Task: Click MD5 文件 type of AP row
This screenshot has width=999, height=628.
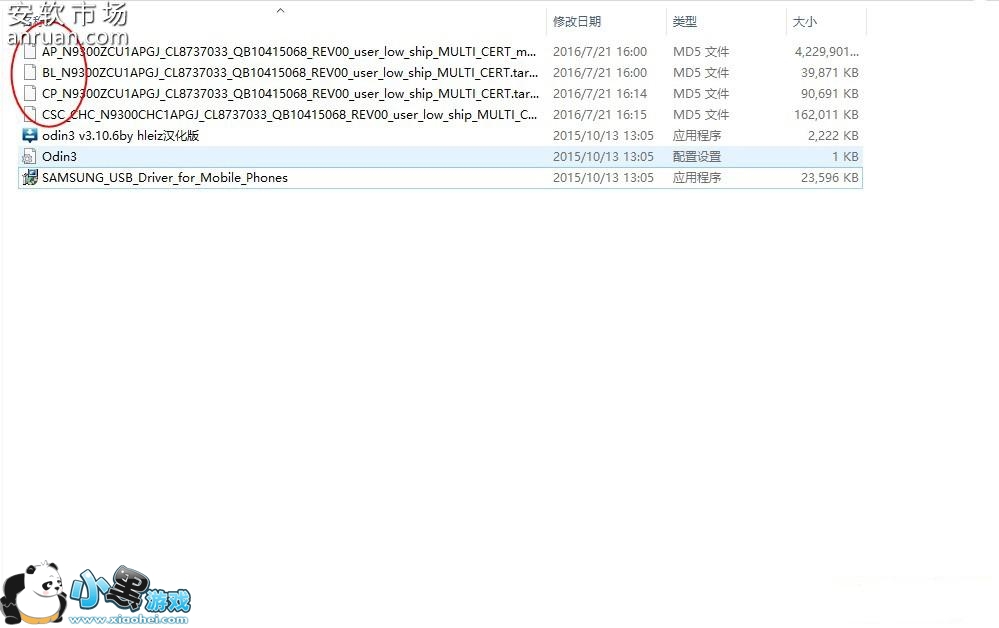Action: [x=701, y=52]
